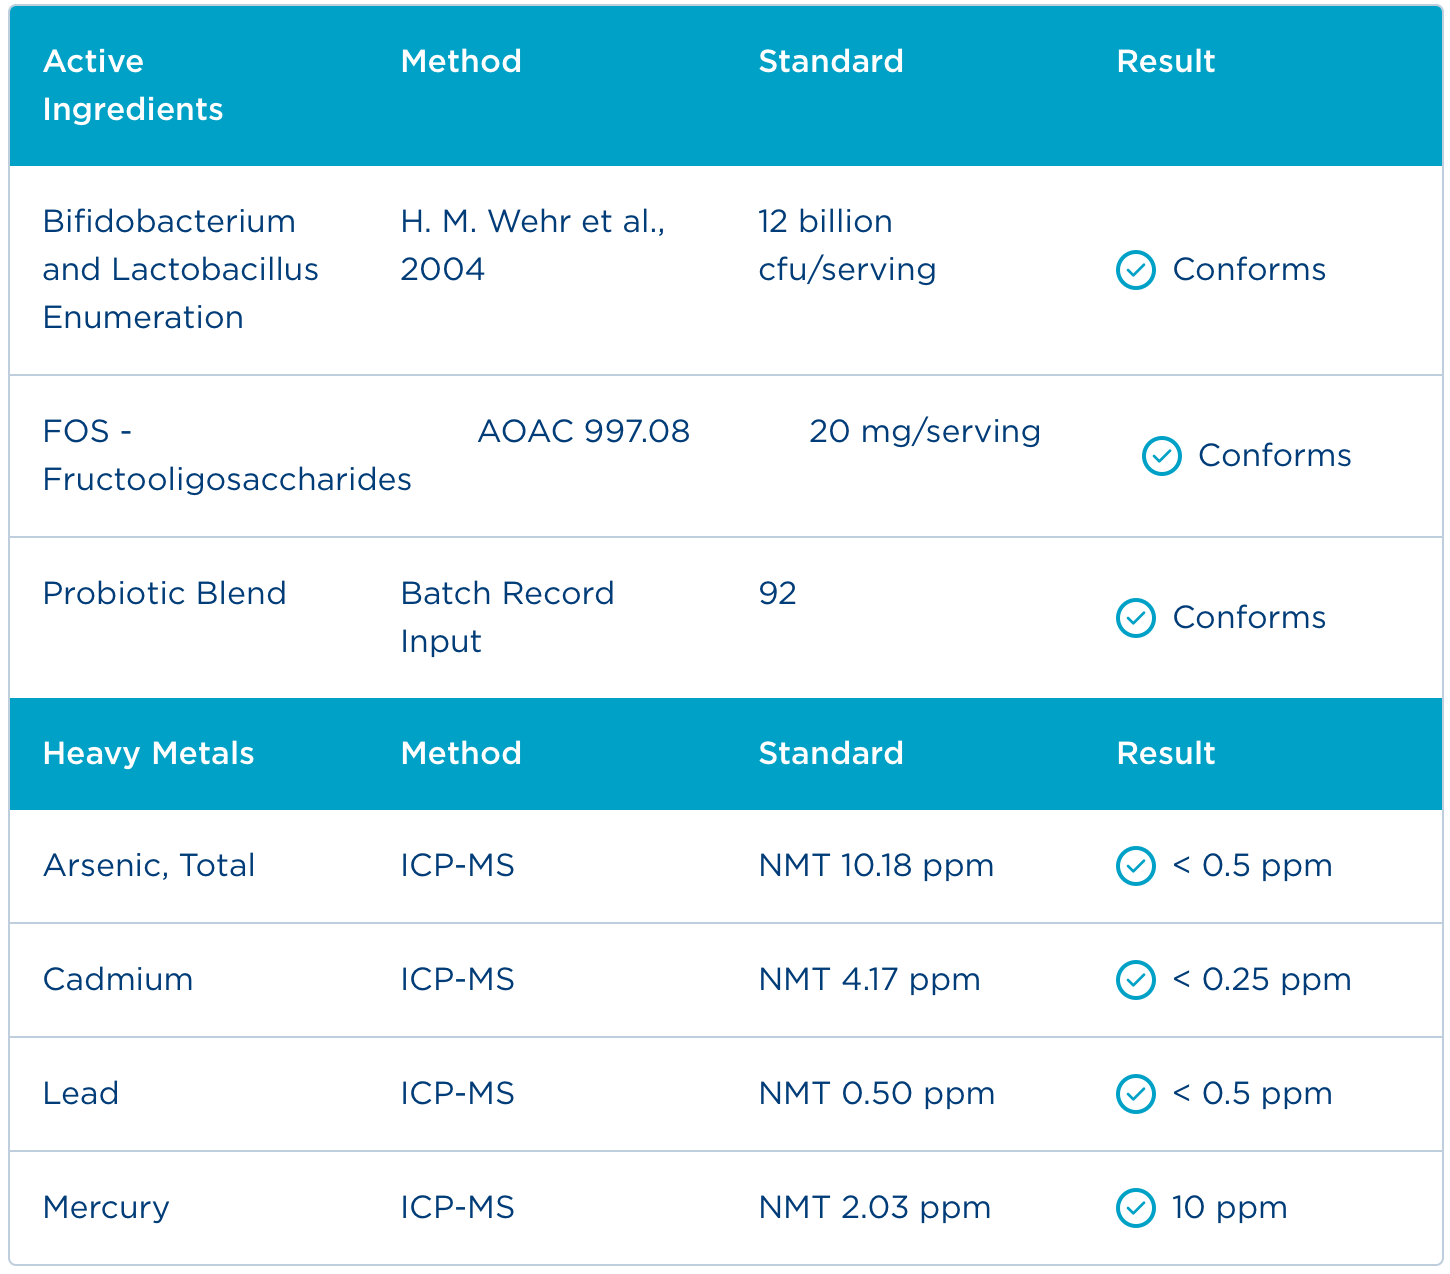
Task: Click Mercury result checkmark icon
Action: pos(1135,1208)
